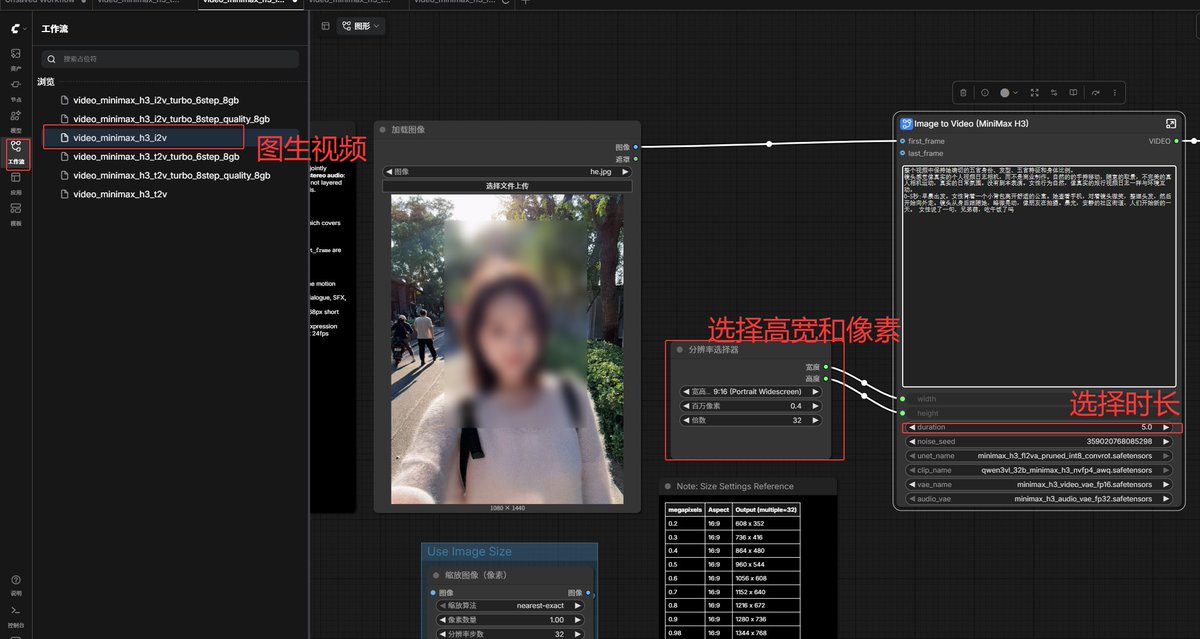The height and width of the screenshot is (639, 1200).
Task: Select the video_minimax_h3_i2v workflow
Action: (x=120, y=137)
